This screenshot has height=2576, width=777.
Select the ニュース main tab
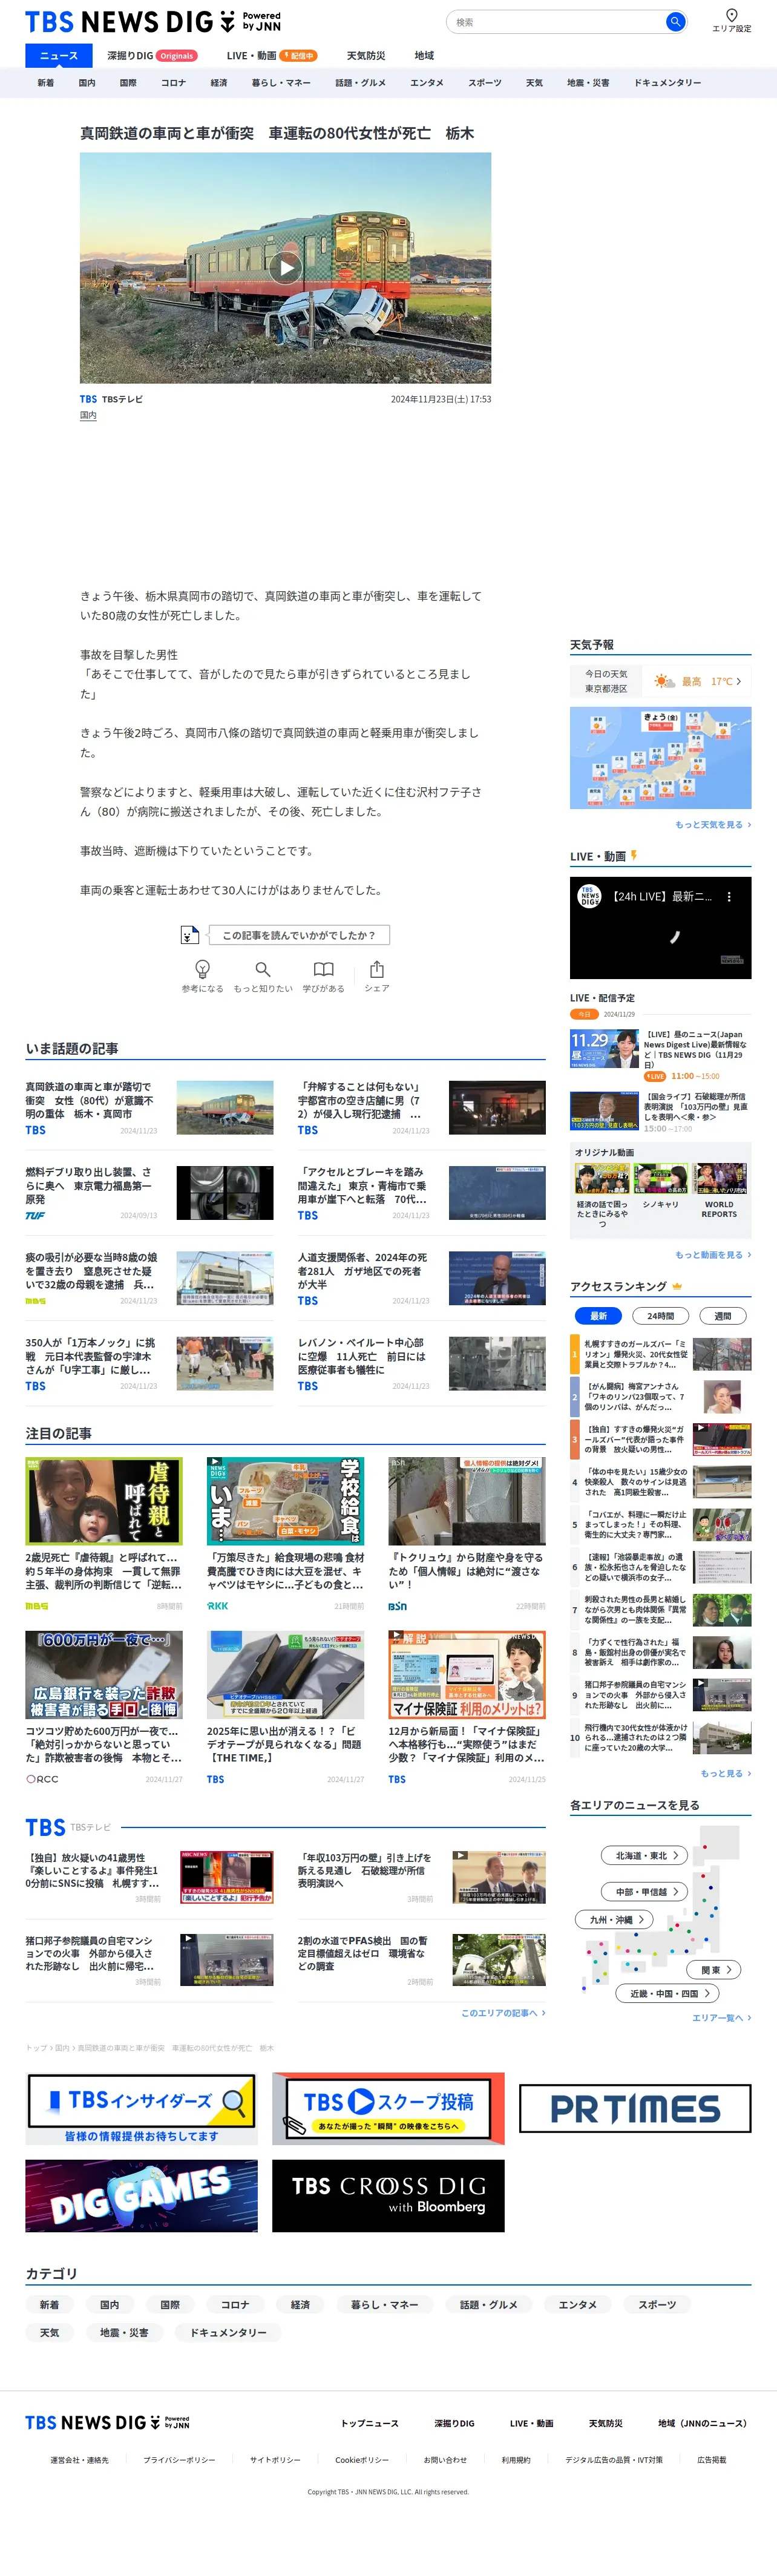tap(58, 56)
